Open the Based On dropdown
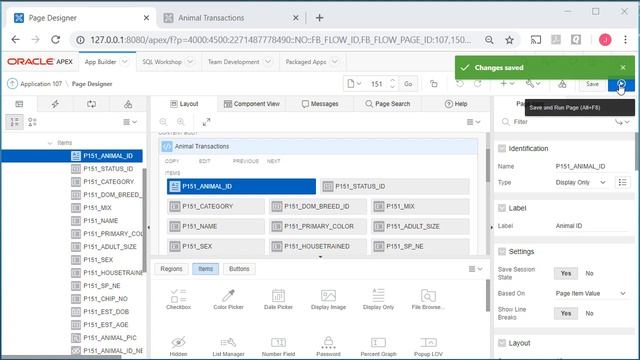The height and width of the screenshot is (360, 640). (590, 293)
